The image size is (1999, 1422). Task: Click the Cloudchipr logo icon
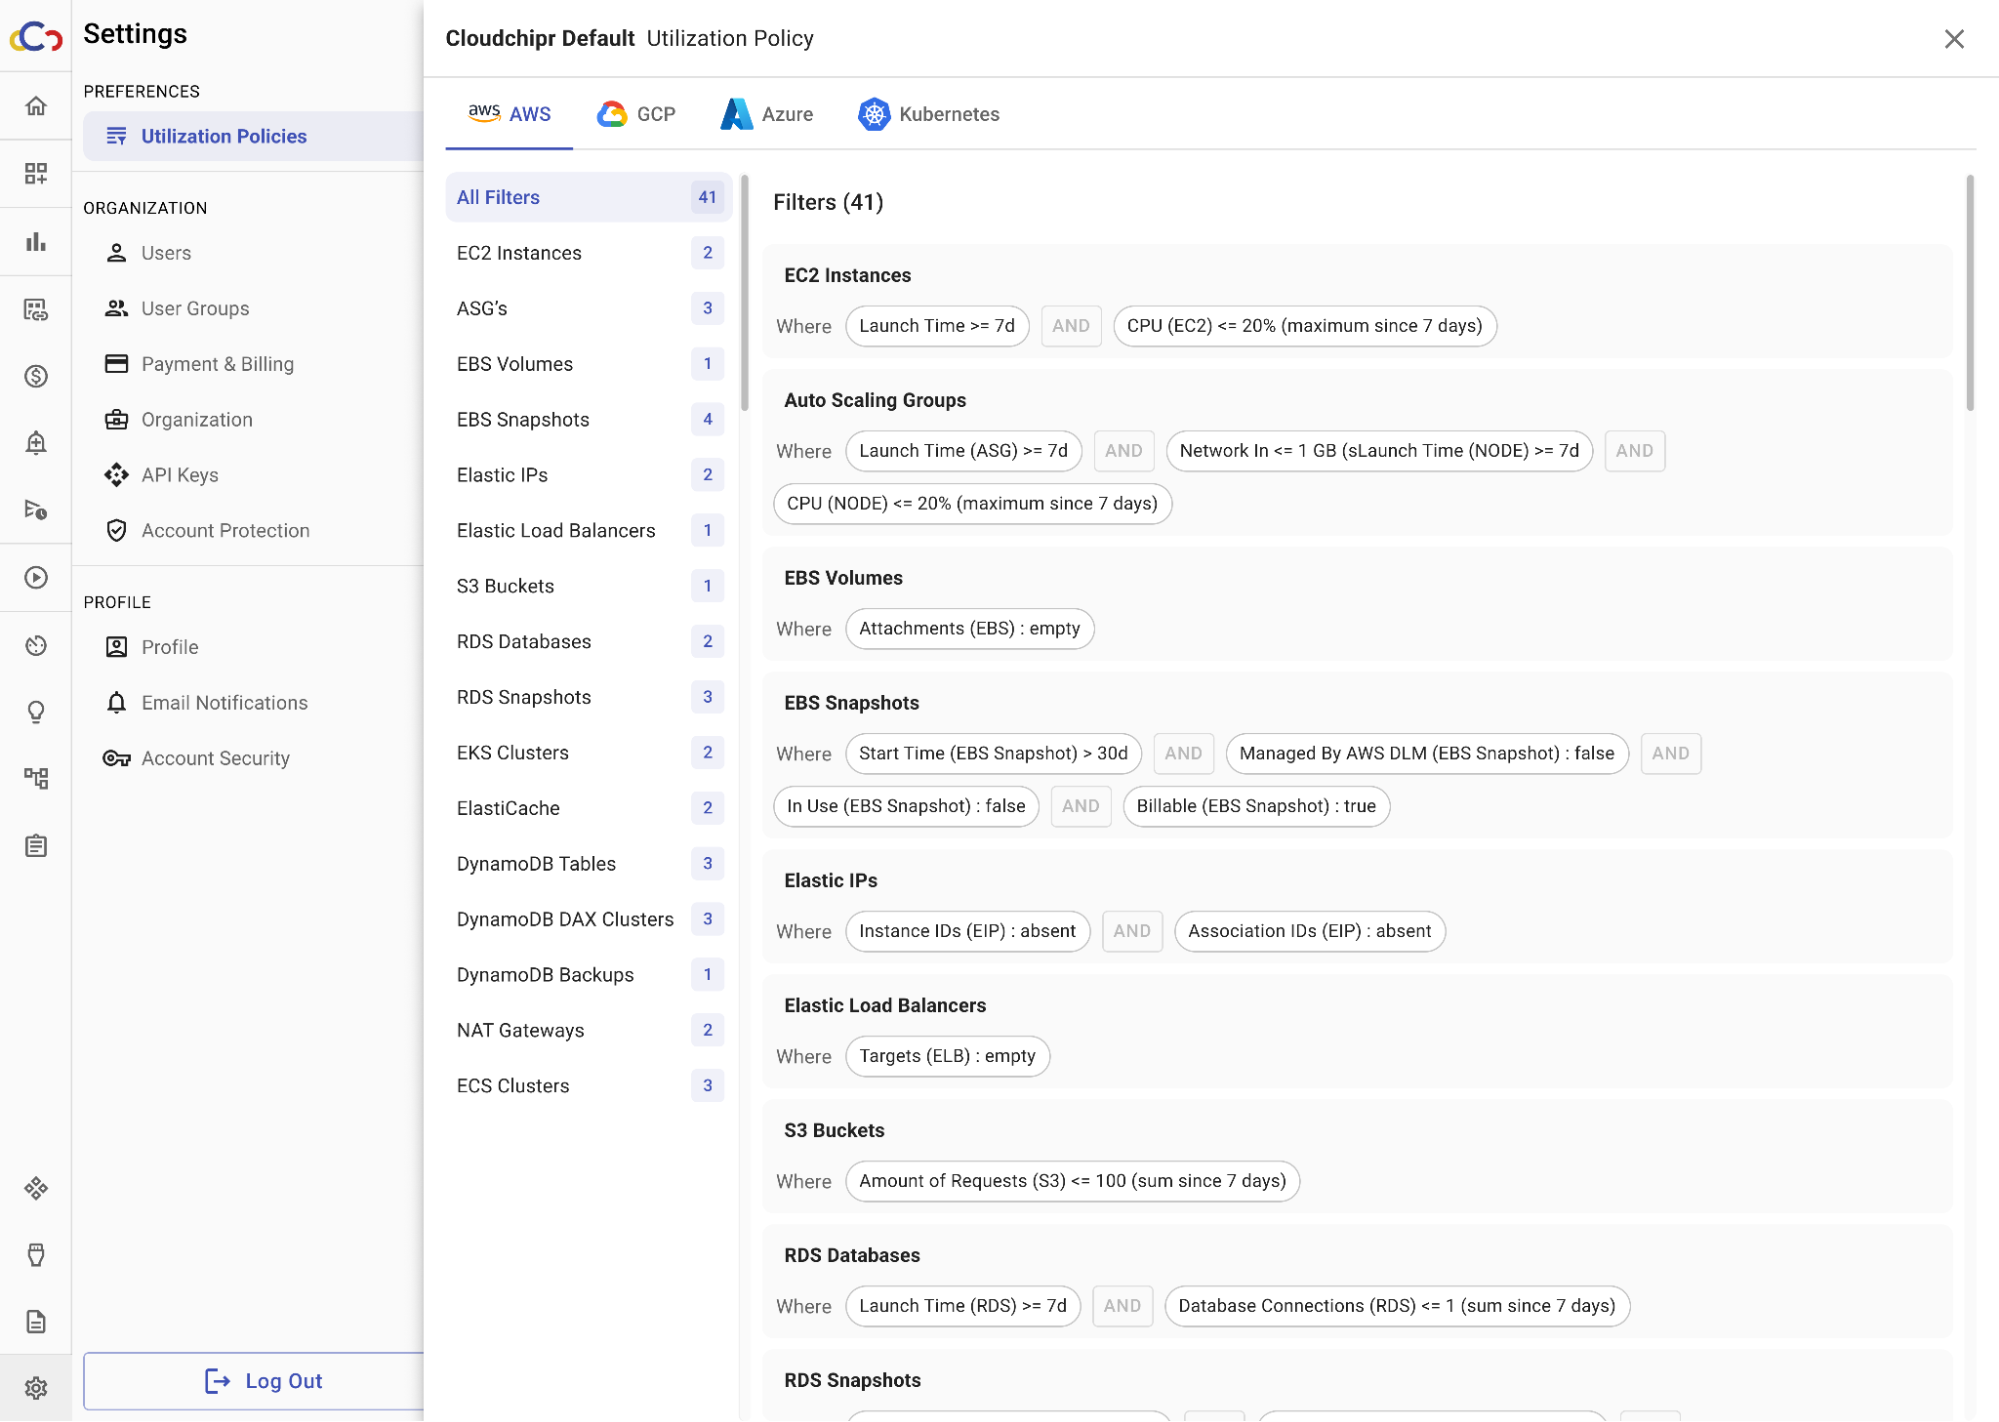(36, 38)
